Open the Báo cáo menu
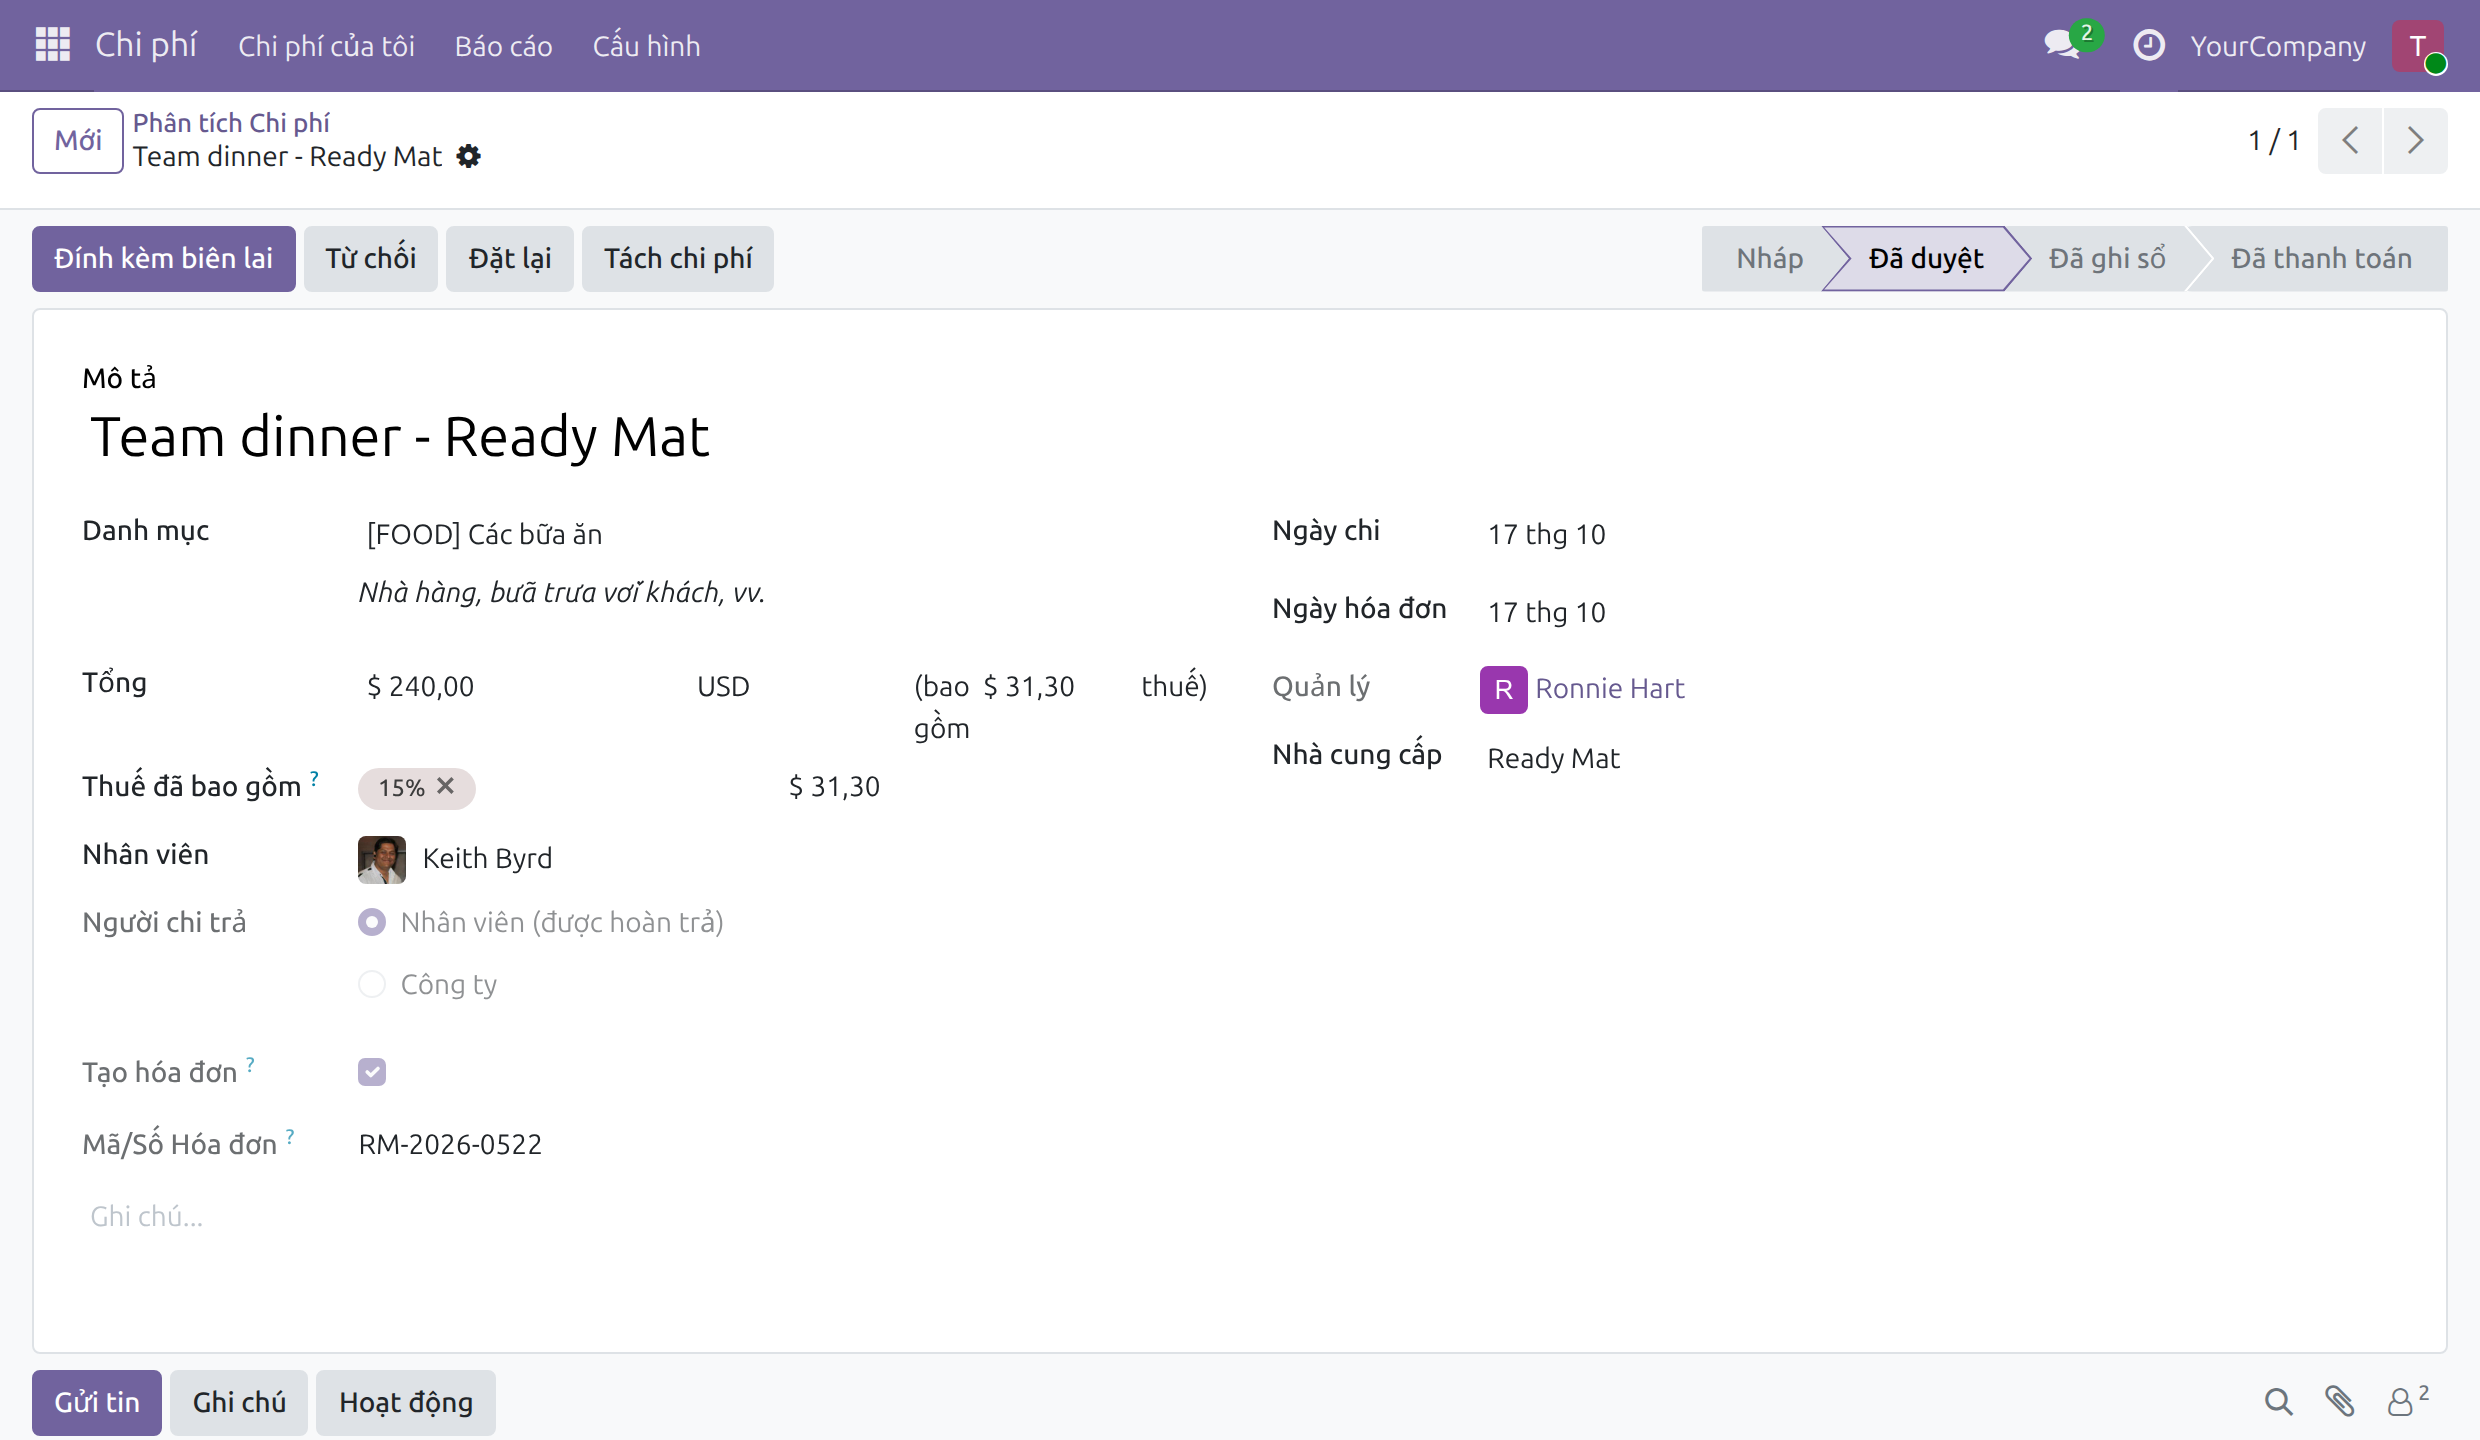The height and width of the screenshot is (1440, 2480). tap(503, 46)
